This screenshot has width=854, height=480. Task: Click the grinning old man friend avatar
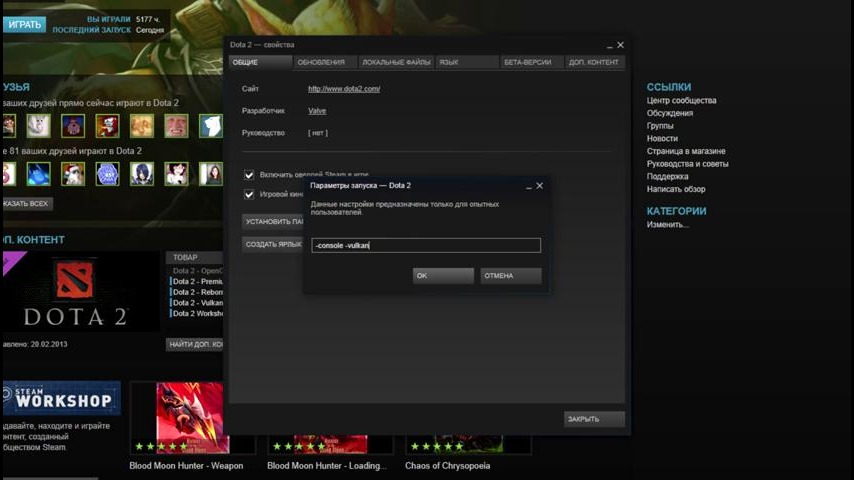point(176,125)
